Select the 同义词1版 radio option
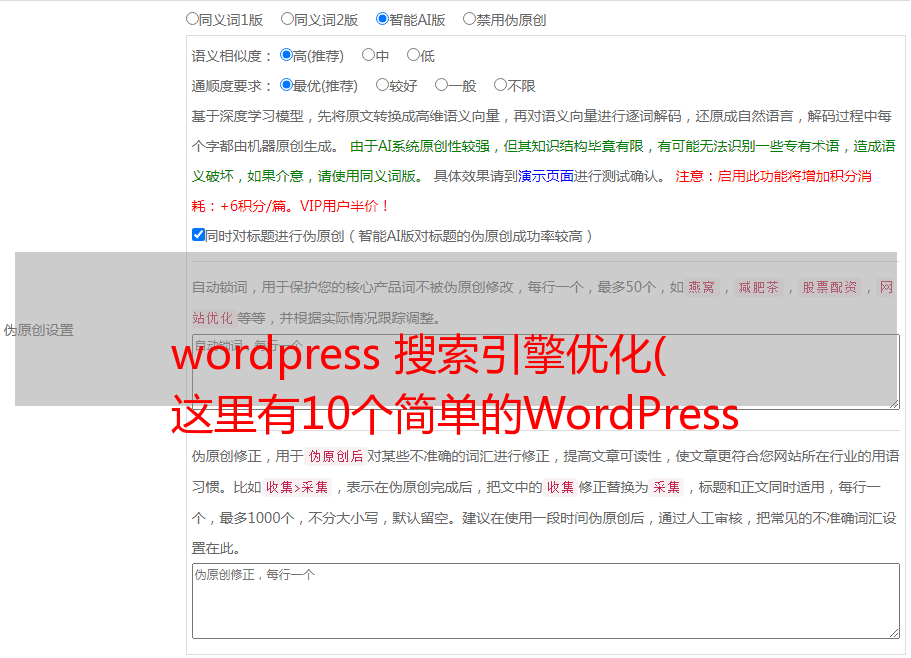The height and width of the screenshot is (658, 911). click(192, 19)
